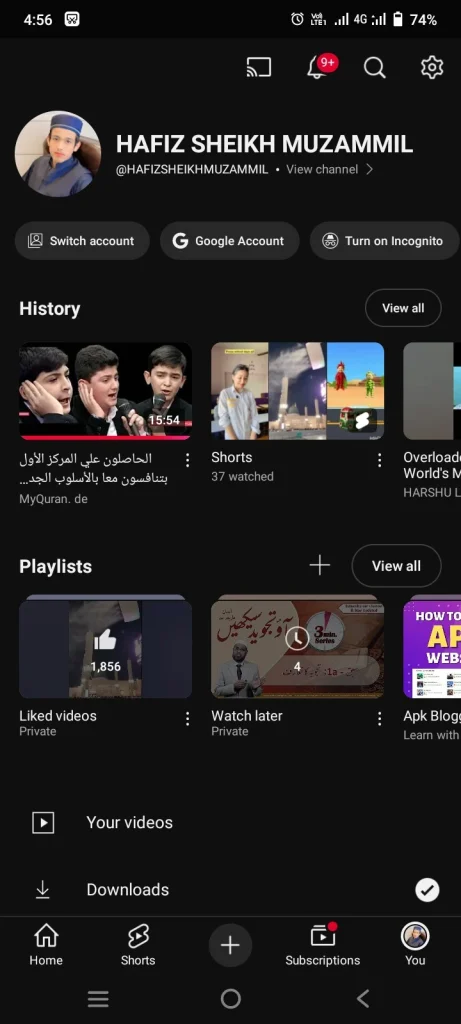The height and width of the screenshot is (1024, 461).
Task: Open Google Account button
Action: [x=230, y=241]
